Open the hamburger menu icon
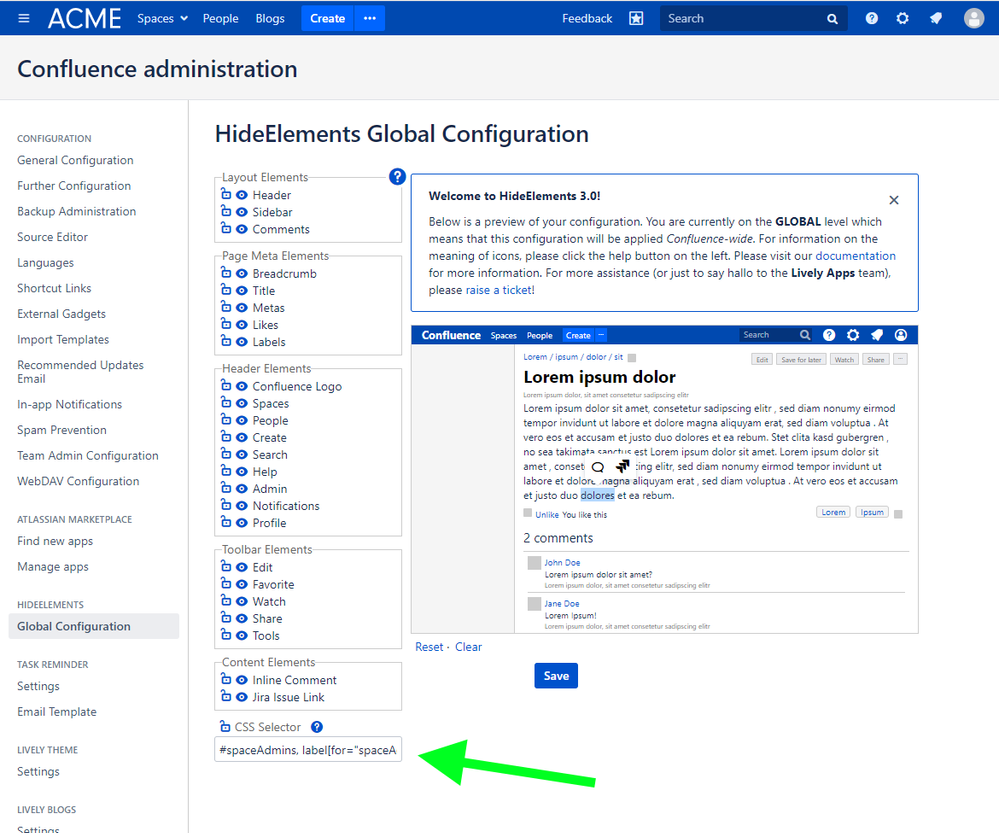 (x=24, y=18)
